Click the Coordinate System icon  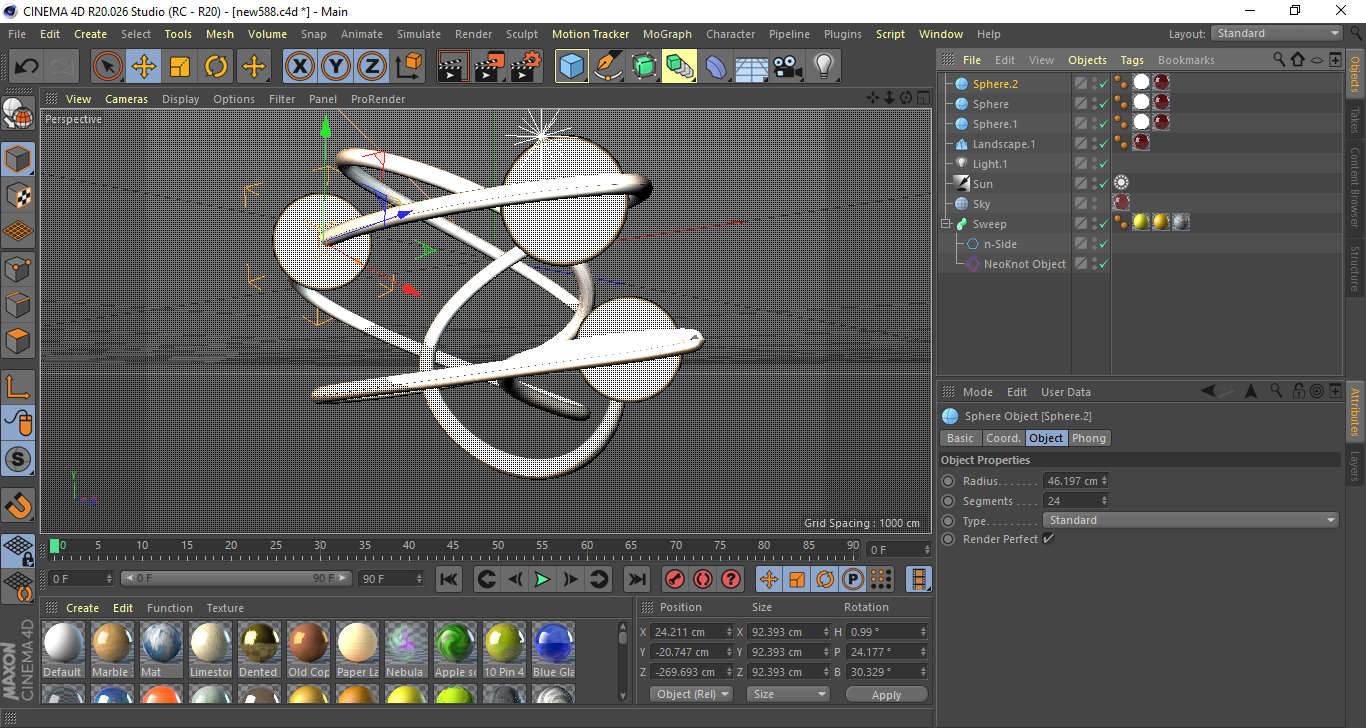click(408, 67)
